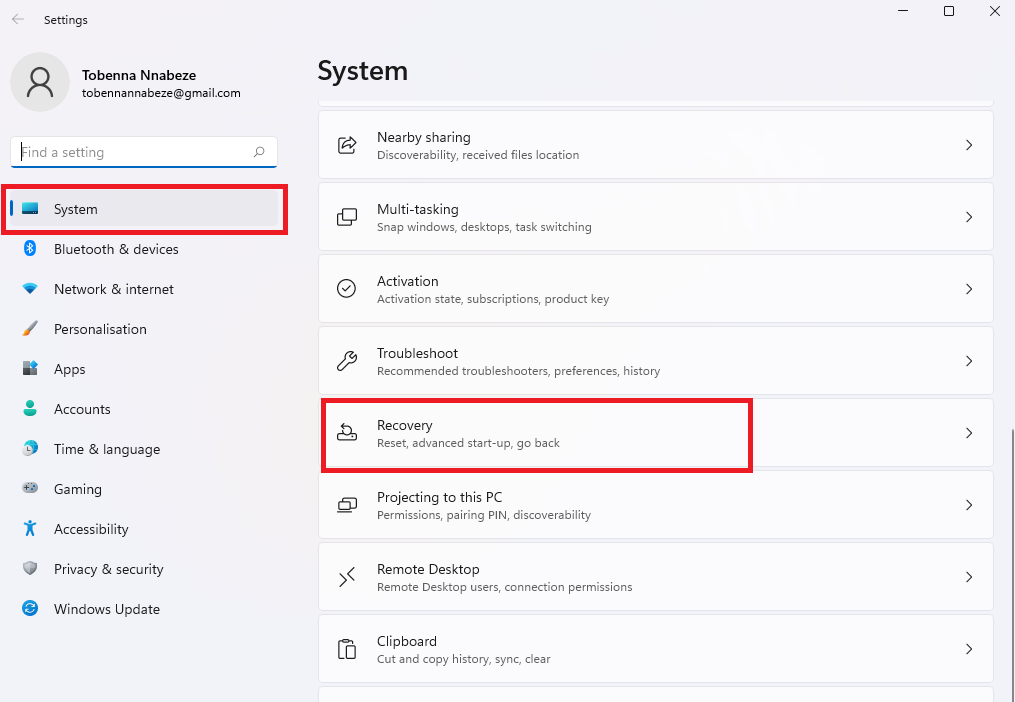Expand the Activation row chevron
1015x702 pixels.
968,289
